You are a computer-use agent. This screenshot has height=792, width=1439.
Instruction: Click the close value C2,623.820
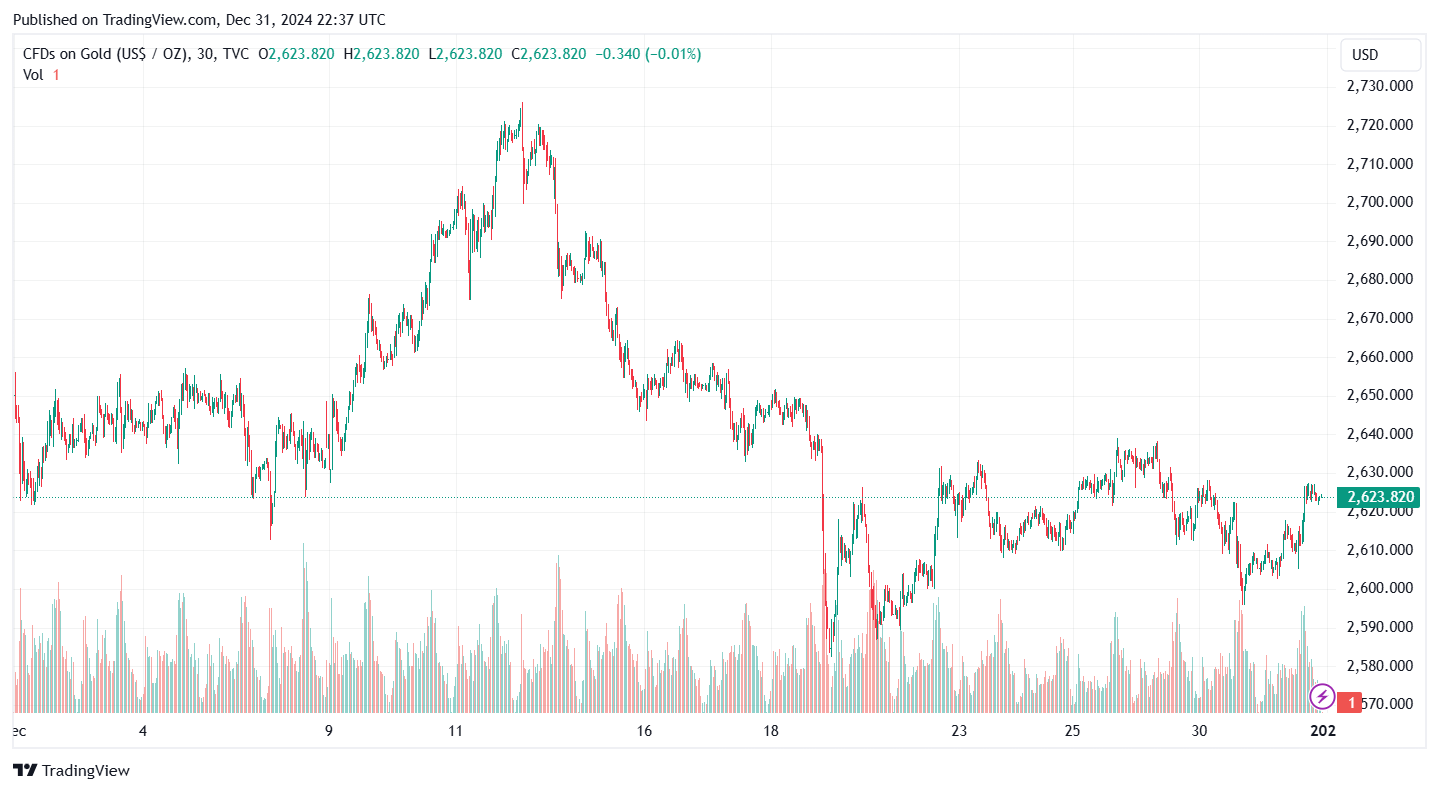click(x=548, y=54)
